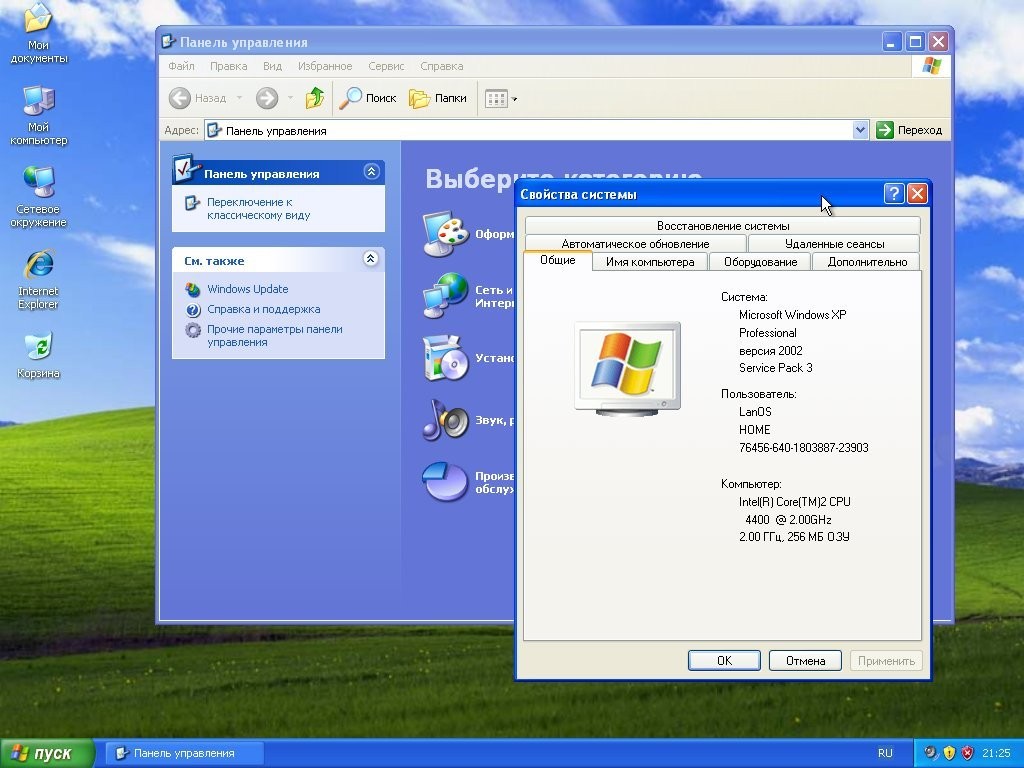Image resolution: width=1024 pixels, height=768 pixels.
Task: Open the Performance and Maintenance pie icon
Action: (x=445, y=482)
